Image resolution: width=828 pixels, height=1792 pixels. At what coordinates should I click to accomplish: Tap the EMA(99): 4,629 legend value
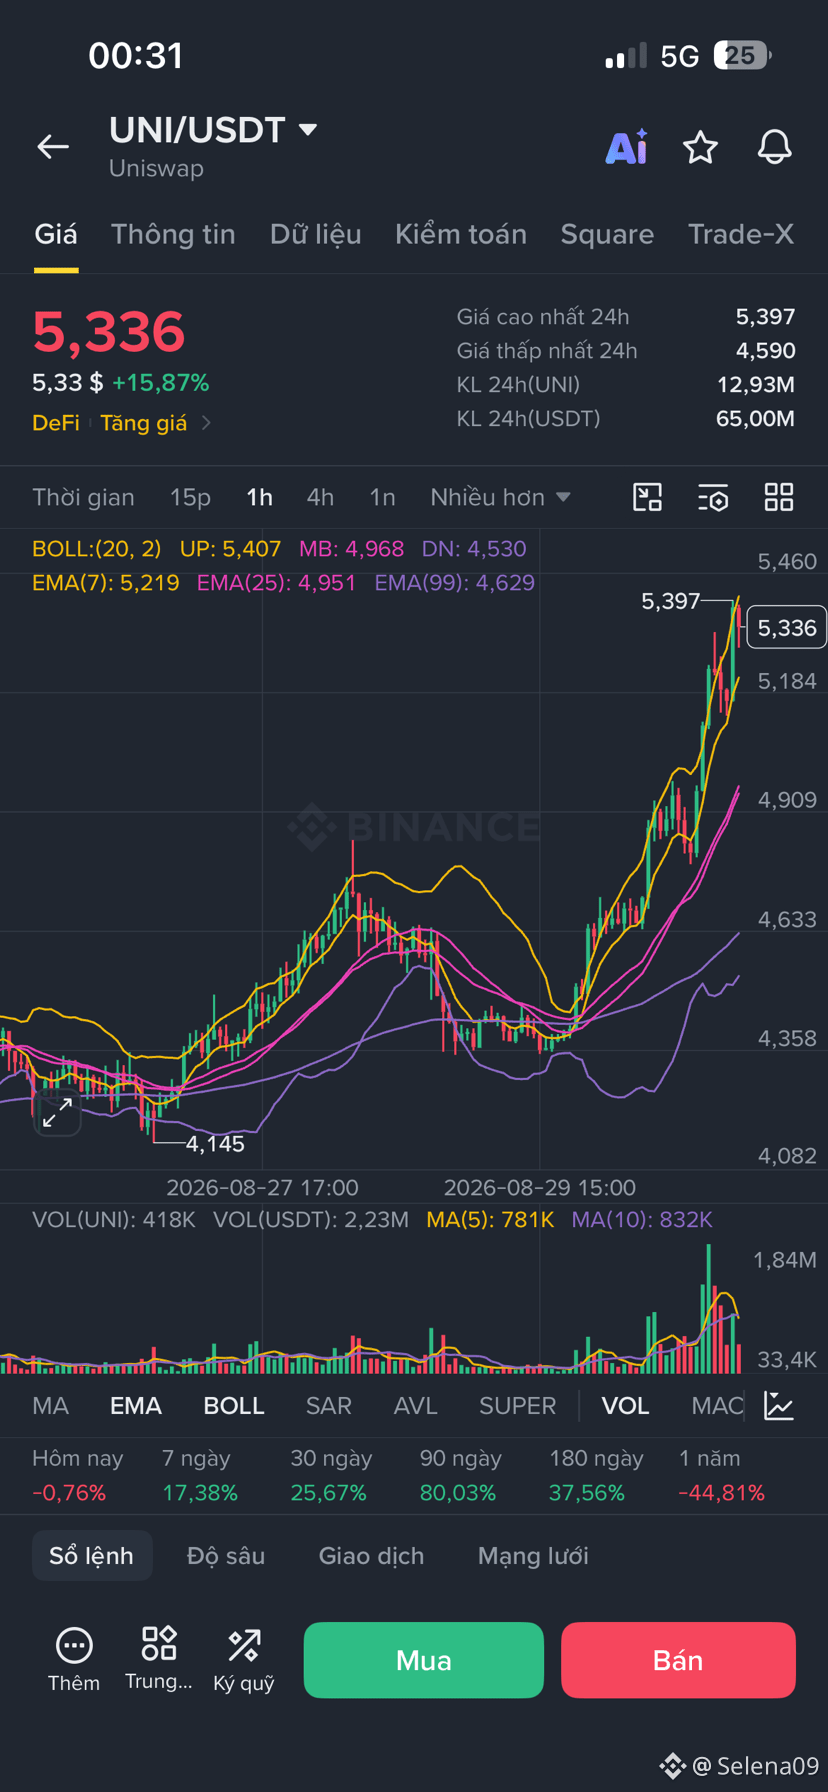(x=455, y=582)
